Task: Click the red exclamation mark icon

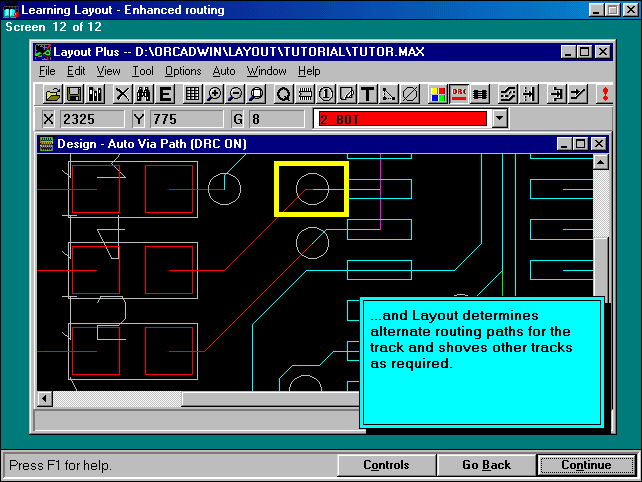Action: [x=603, y=94]
